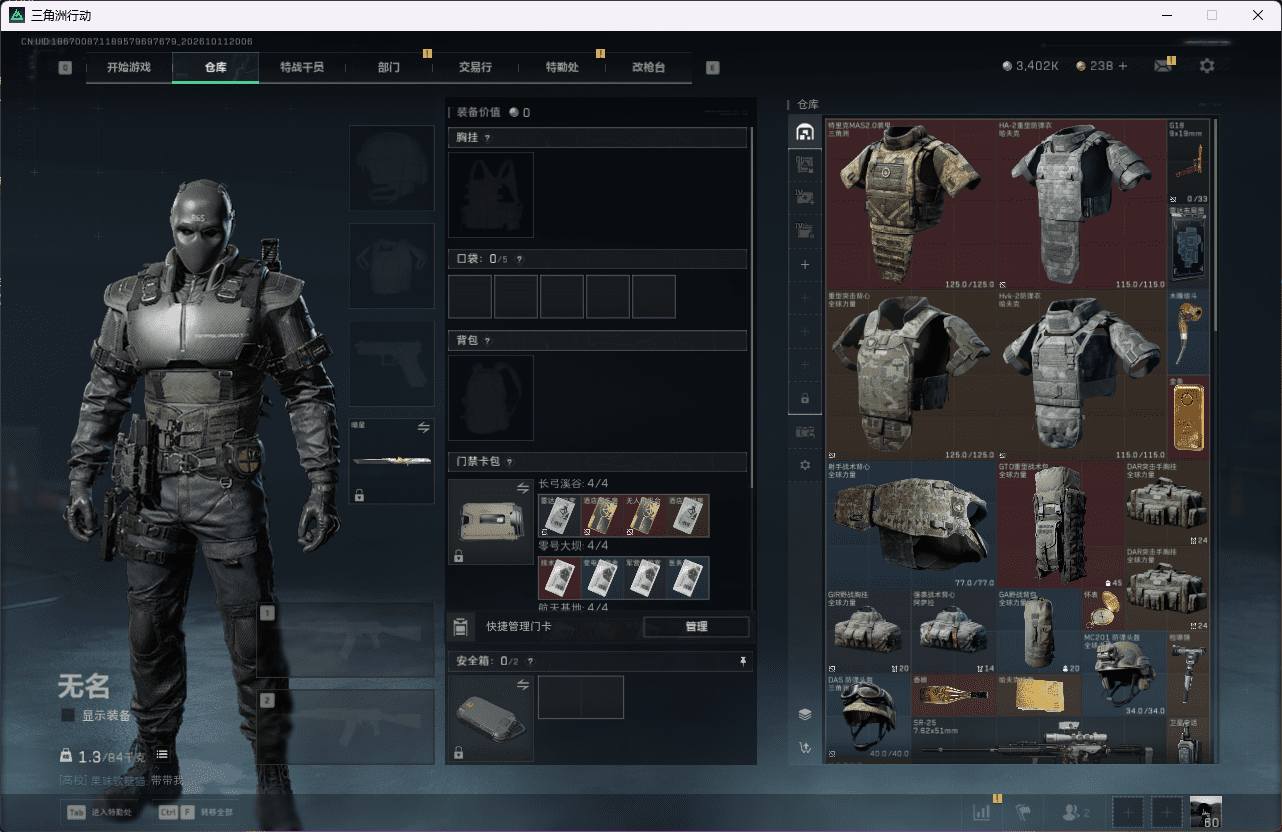The height and width of the screenshot is (832, 1282).
Task: Click the stacked layers sort icon
Action: point(805,714)
